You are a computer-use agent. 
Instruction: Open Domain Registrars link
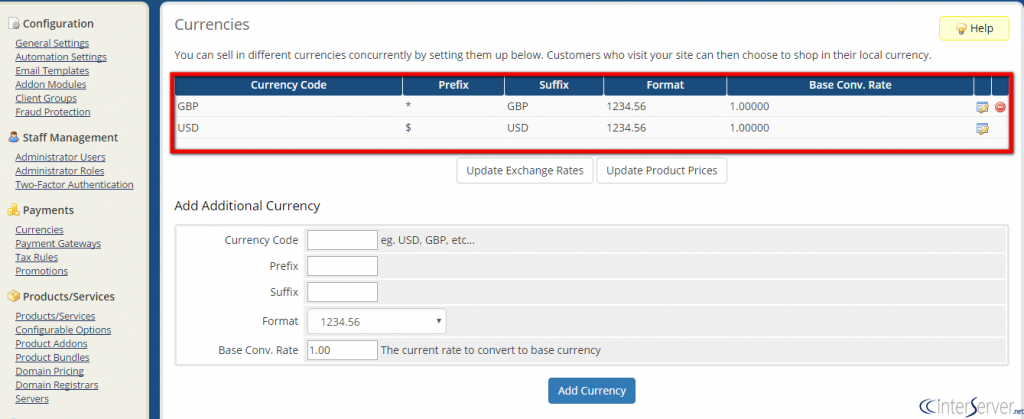click(x=57, y=384)
